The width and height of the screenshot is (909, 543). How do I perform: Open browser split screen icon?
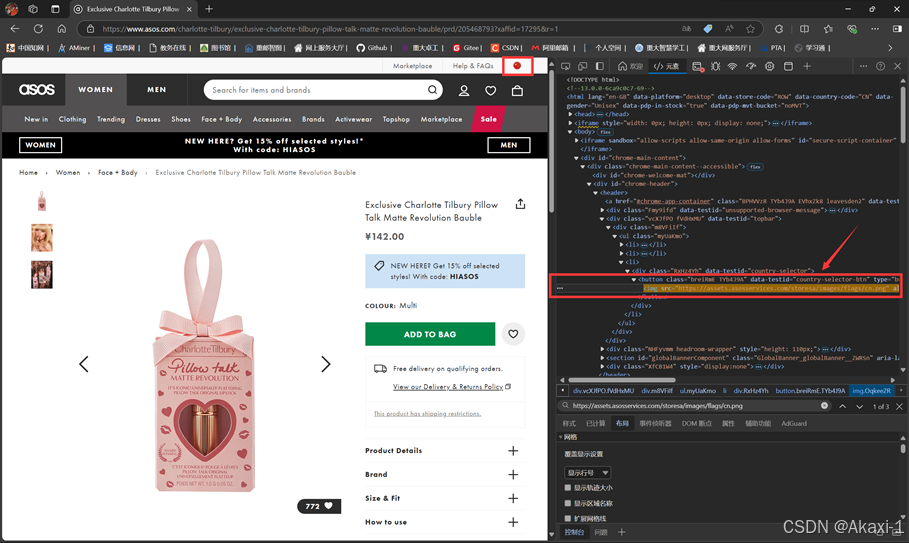click(804, 28)
